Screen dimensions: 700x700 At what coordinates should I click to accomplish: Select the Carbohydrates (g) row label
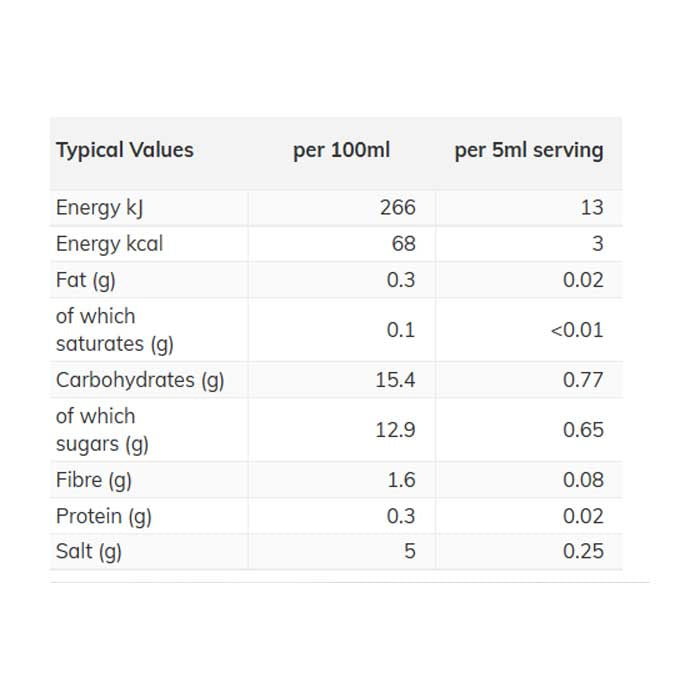click(x=140, y=380)
